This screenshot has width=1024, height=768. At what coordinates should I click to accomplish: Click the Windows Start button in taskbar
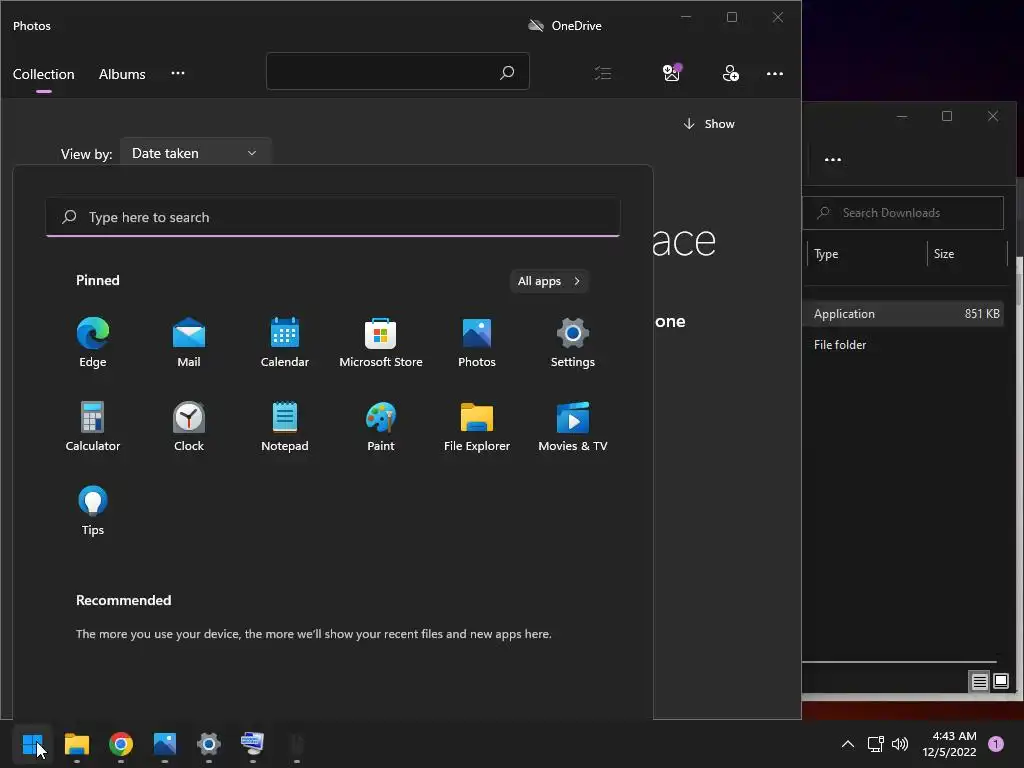[x=33, y=744]
